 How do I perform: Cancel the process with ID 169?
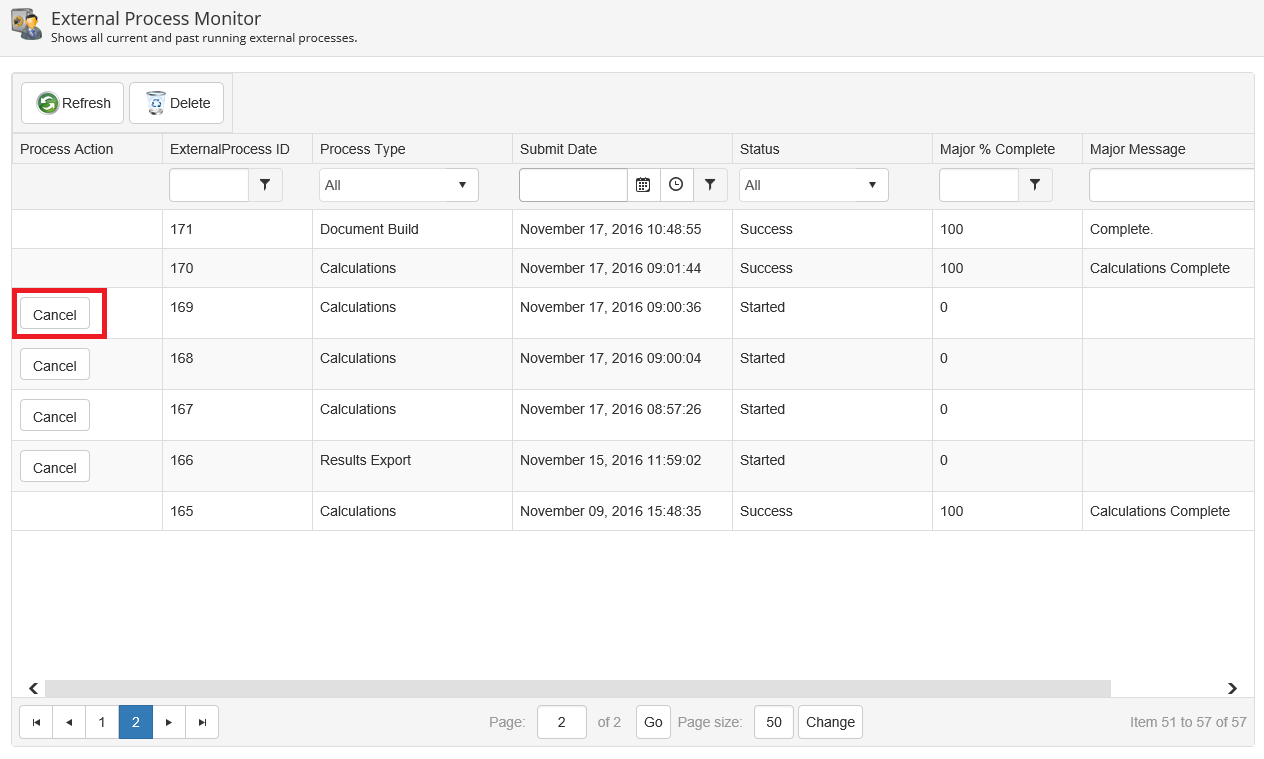pyautogui.click(x=55, y=314)
